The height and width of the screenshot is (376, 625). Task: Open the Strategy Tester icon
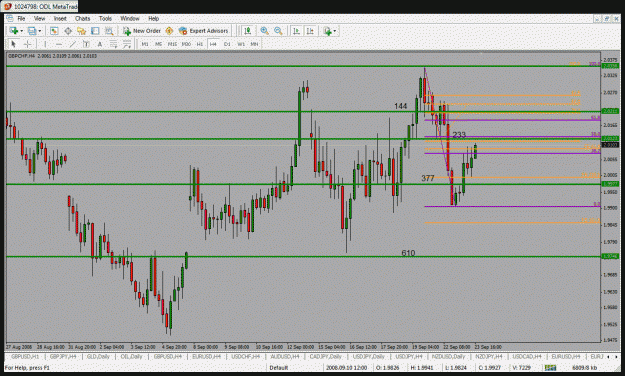[109, 31]
